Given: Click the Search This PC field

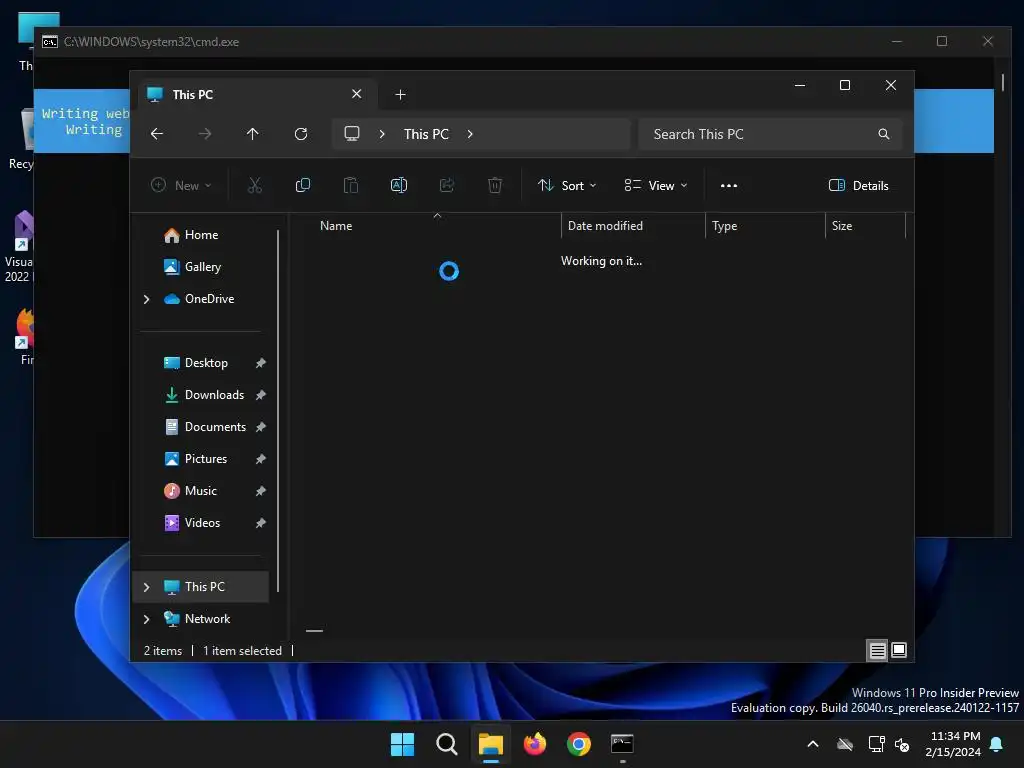Looking at the screenshot, I should click(x=770, y=134).
